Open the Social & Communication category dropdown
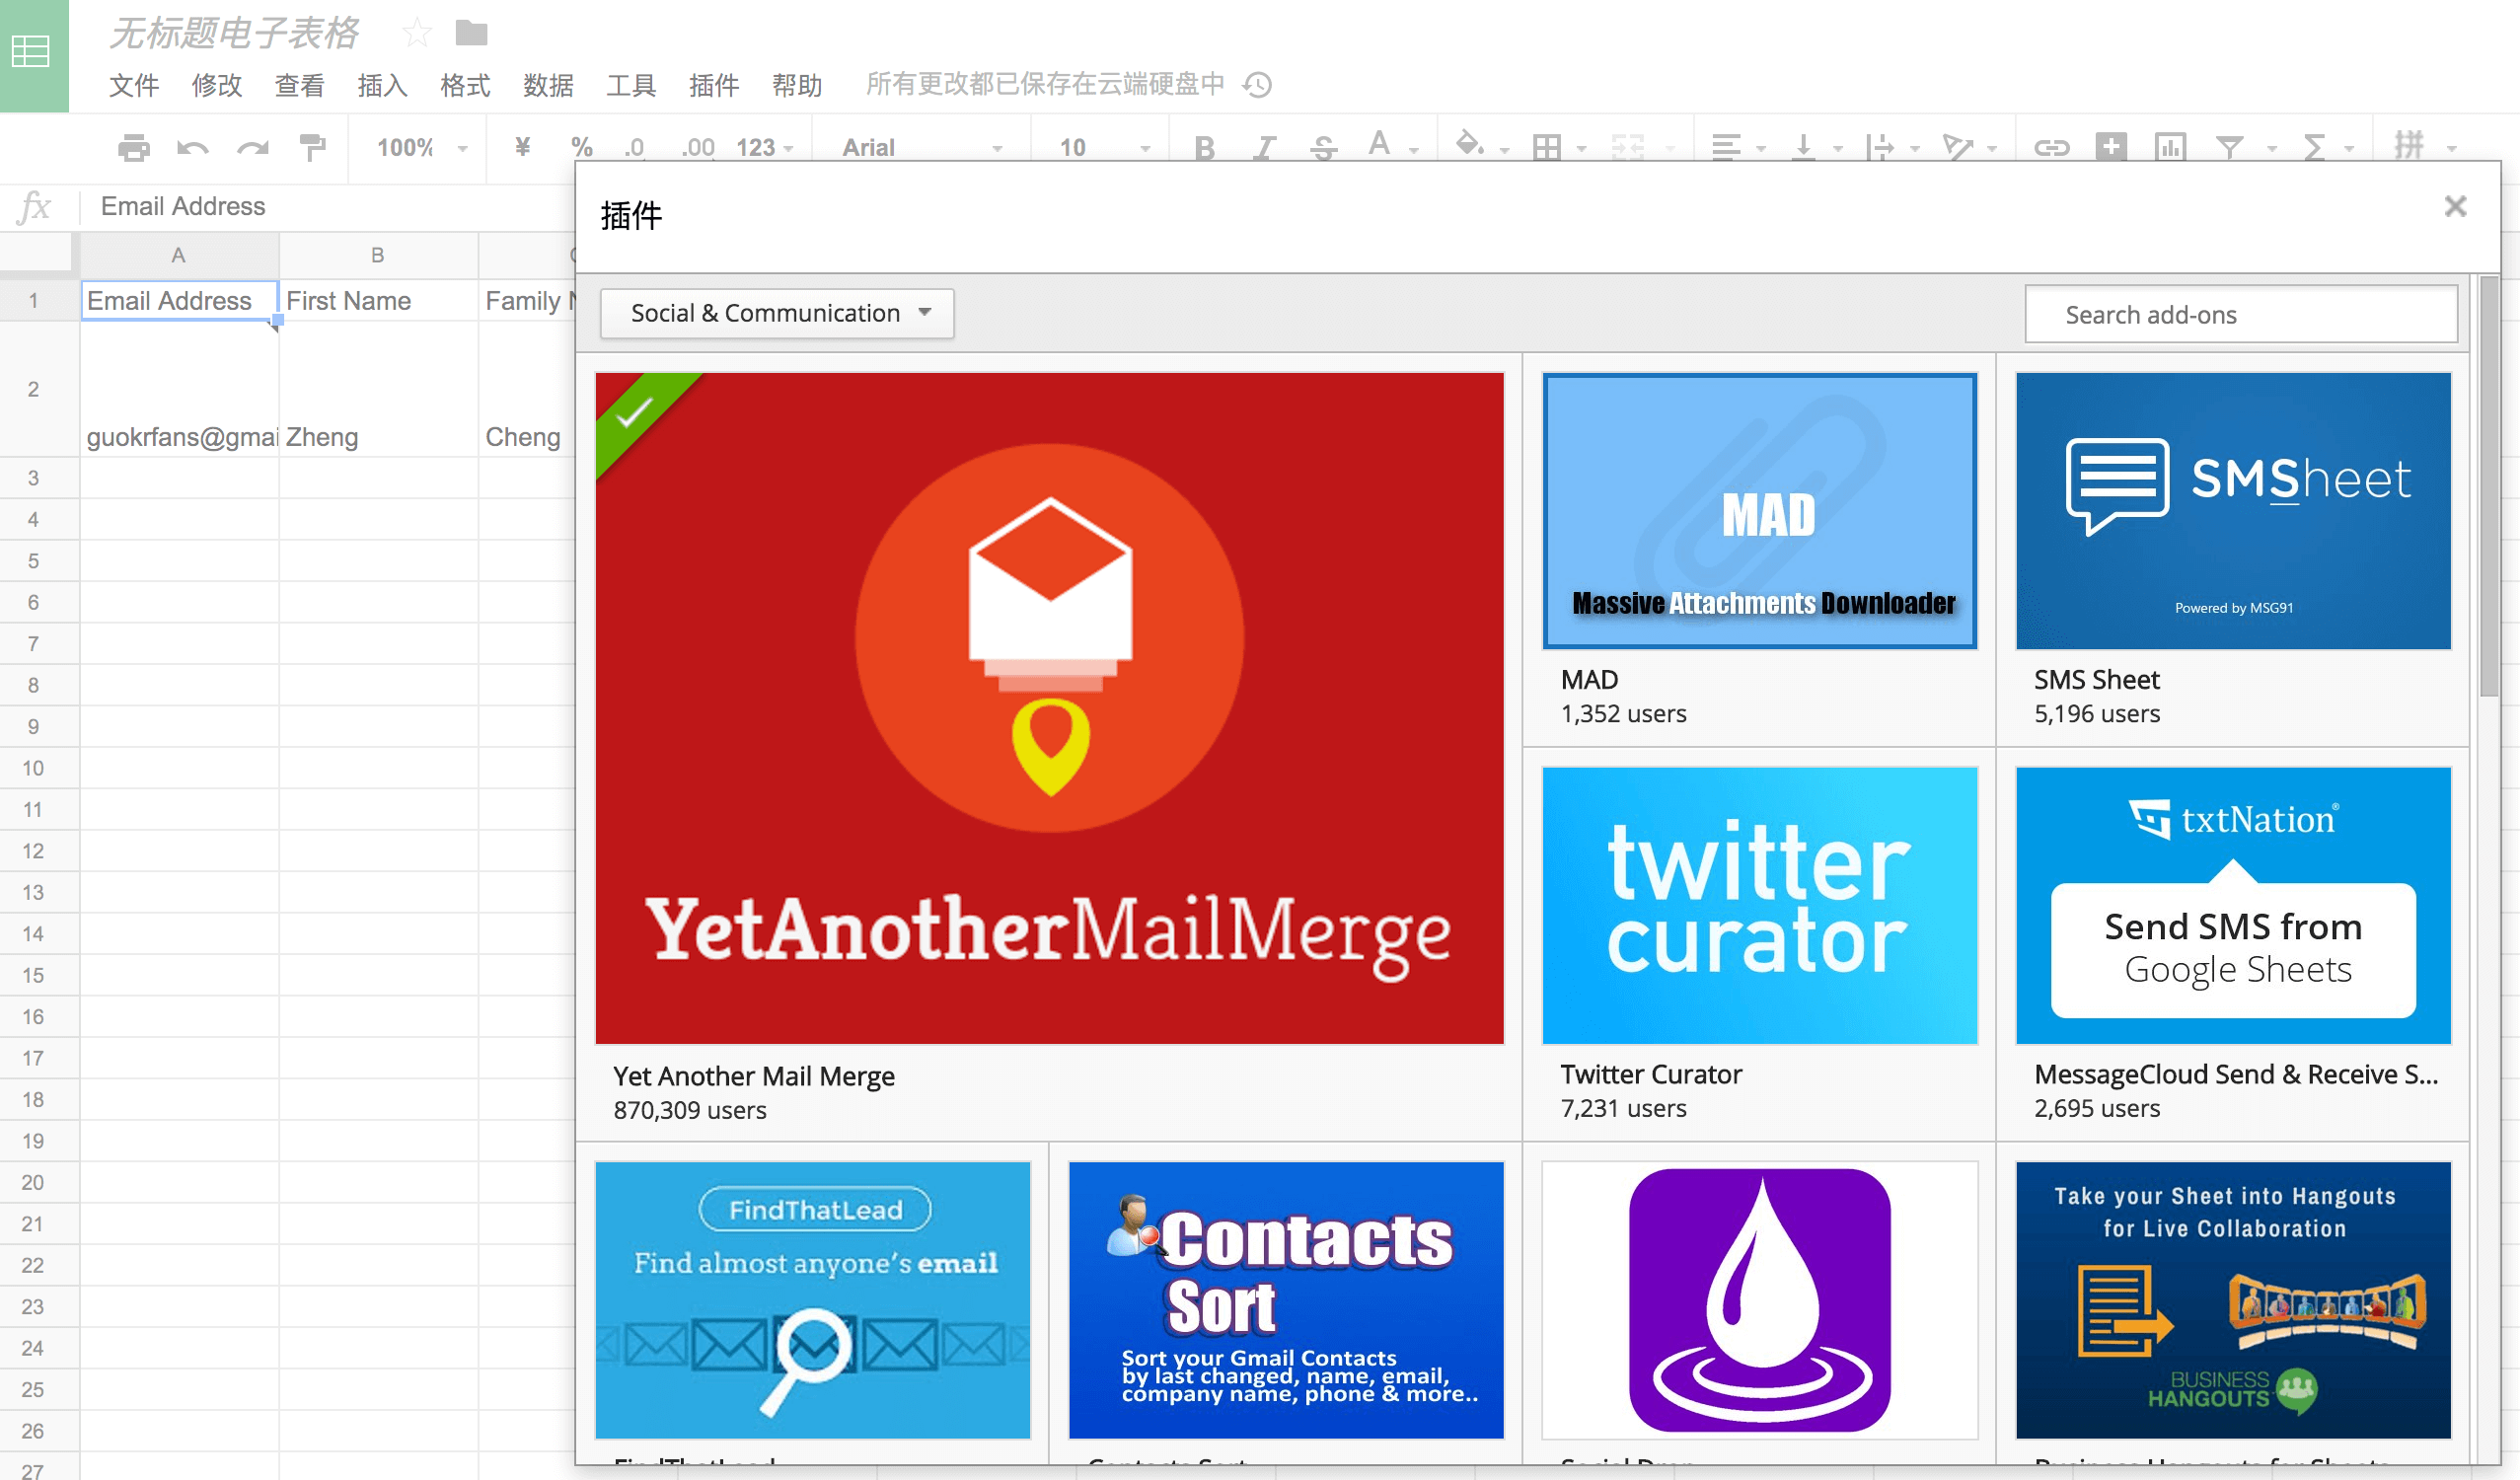The image size is (2520, 1480). click(777, 313)
